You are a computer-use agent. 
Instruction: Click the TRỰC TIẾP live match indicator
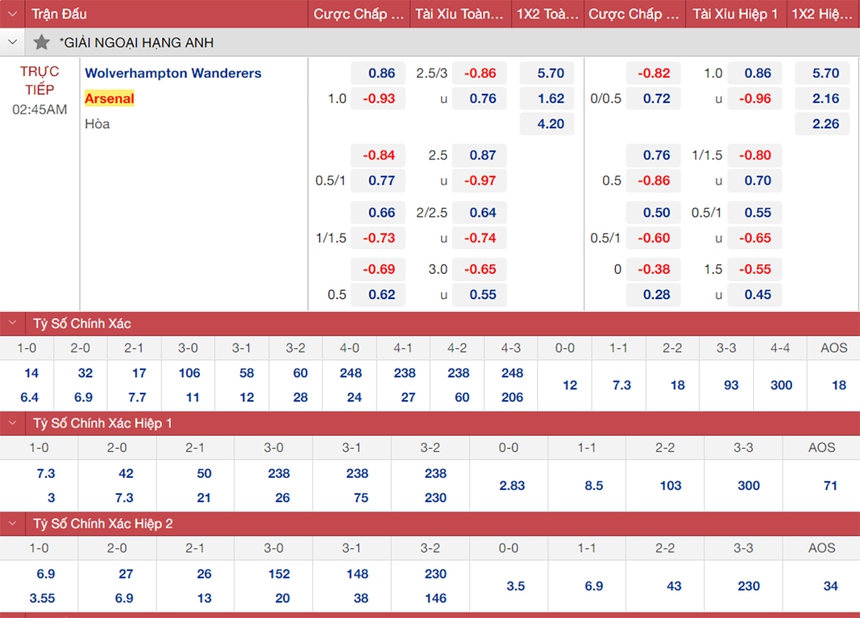tap(40, 80)
